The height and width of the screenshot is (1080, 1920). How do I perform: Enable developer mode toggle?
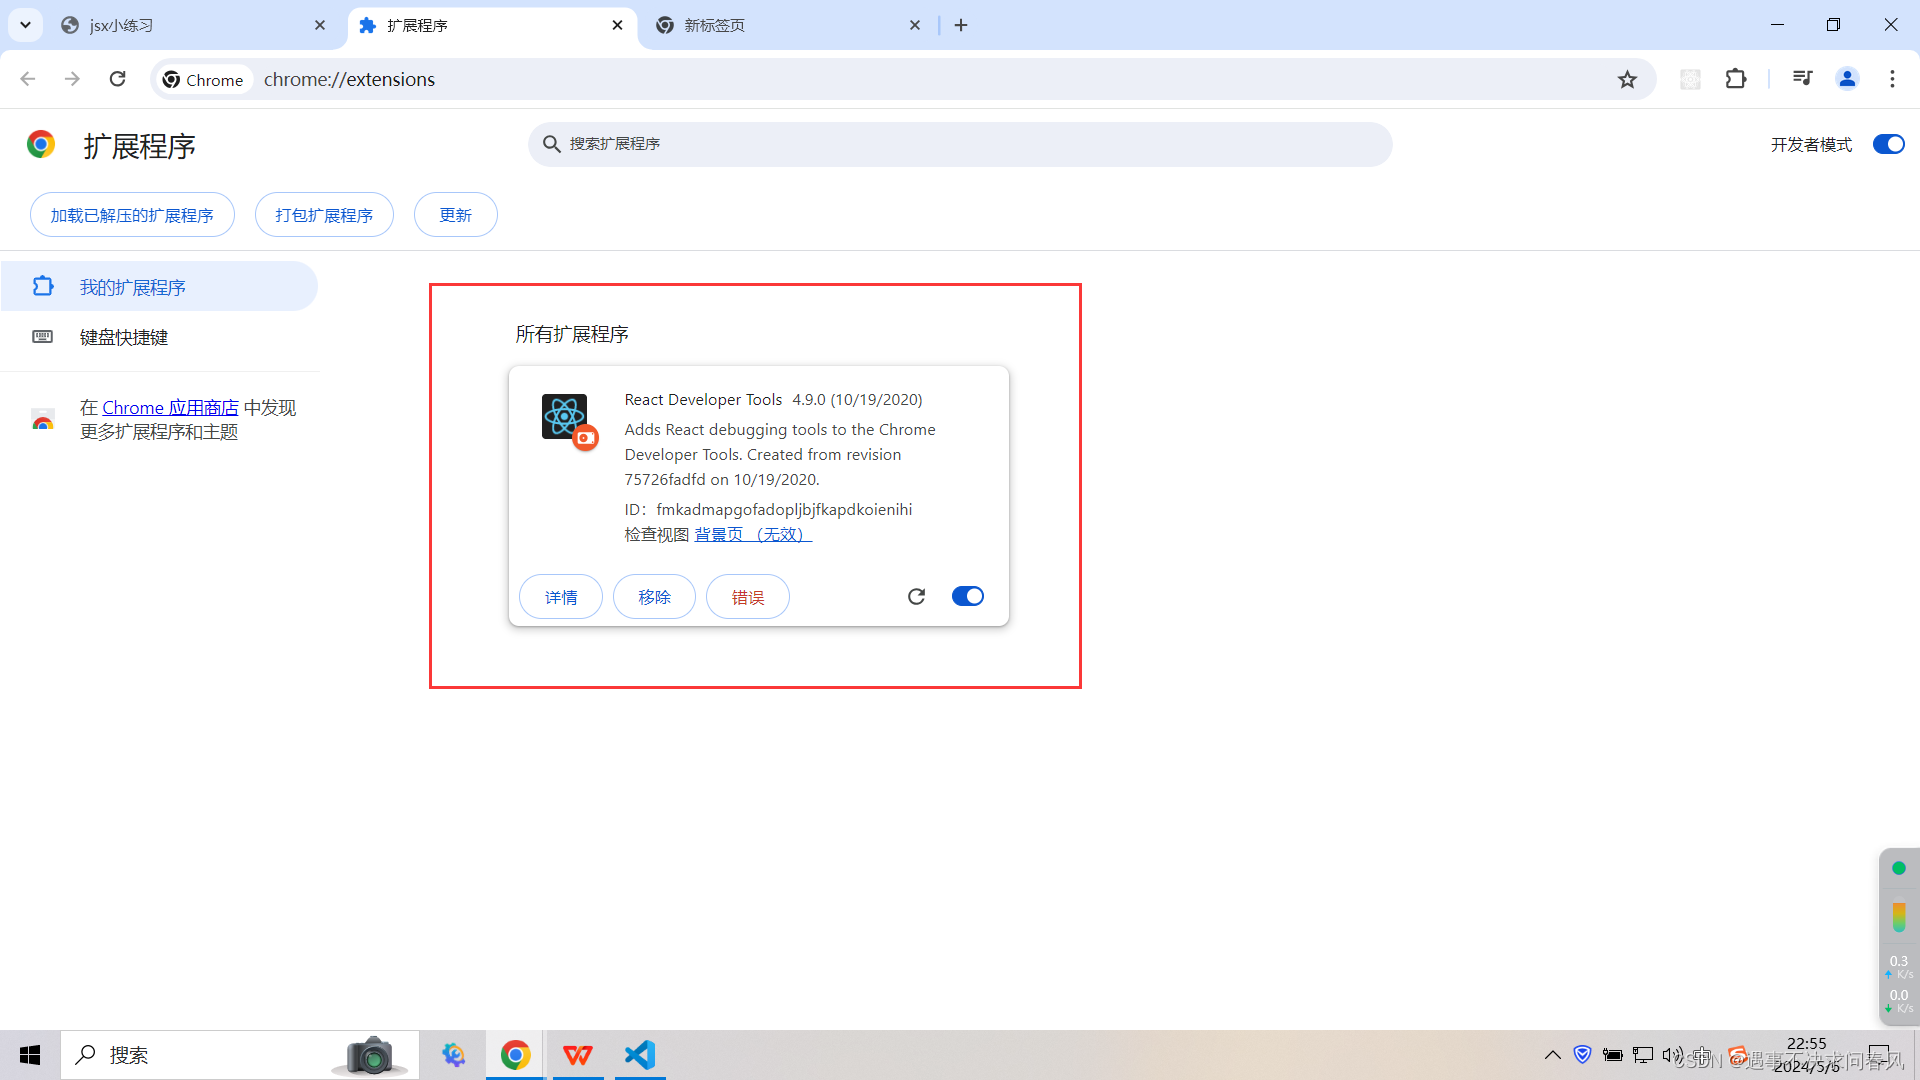1888,145
